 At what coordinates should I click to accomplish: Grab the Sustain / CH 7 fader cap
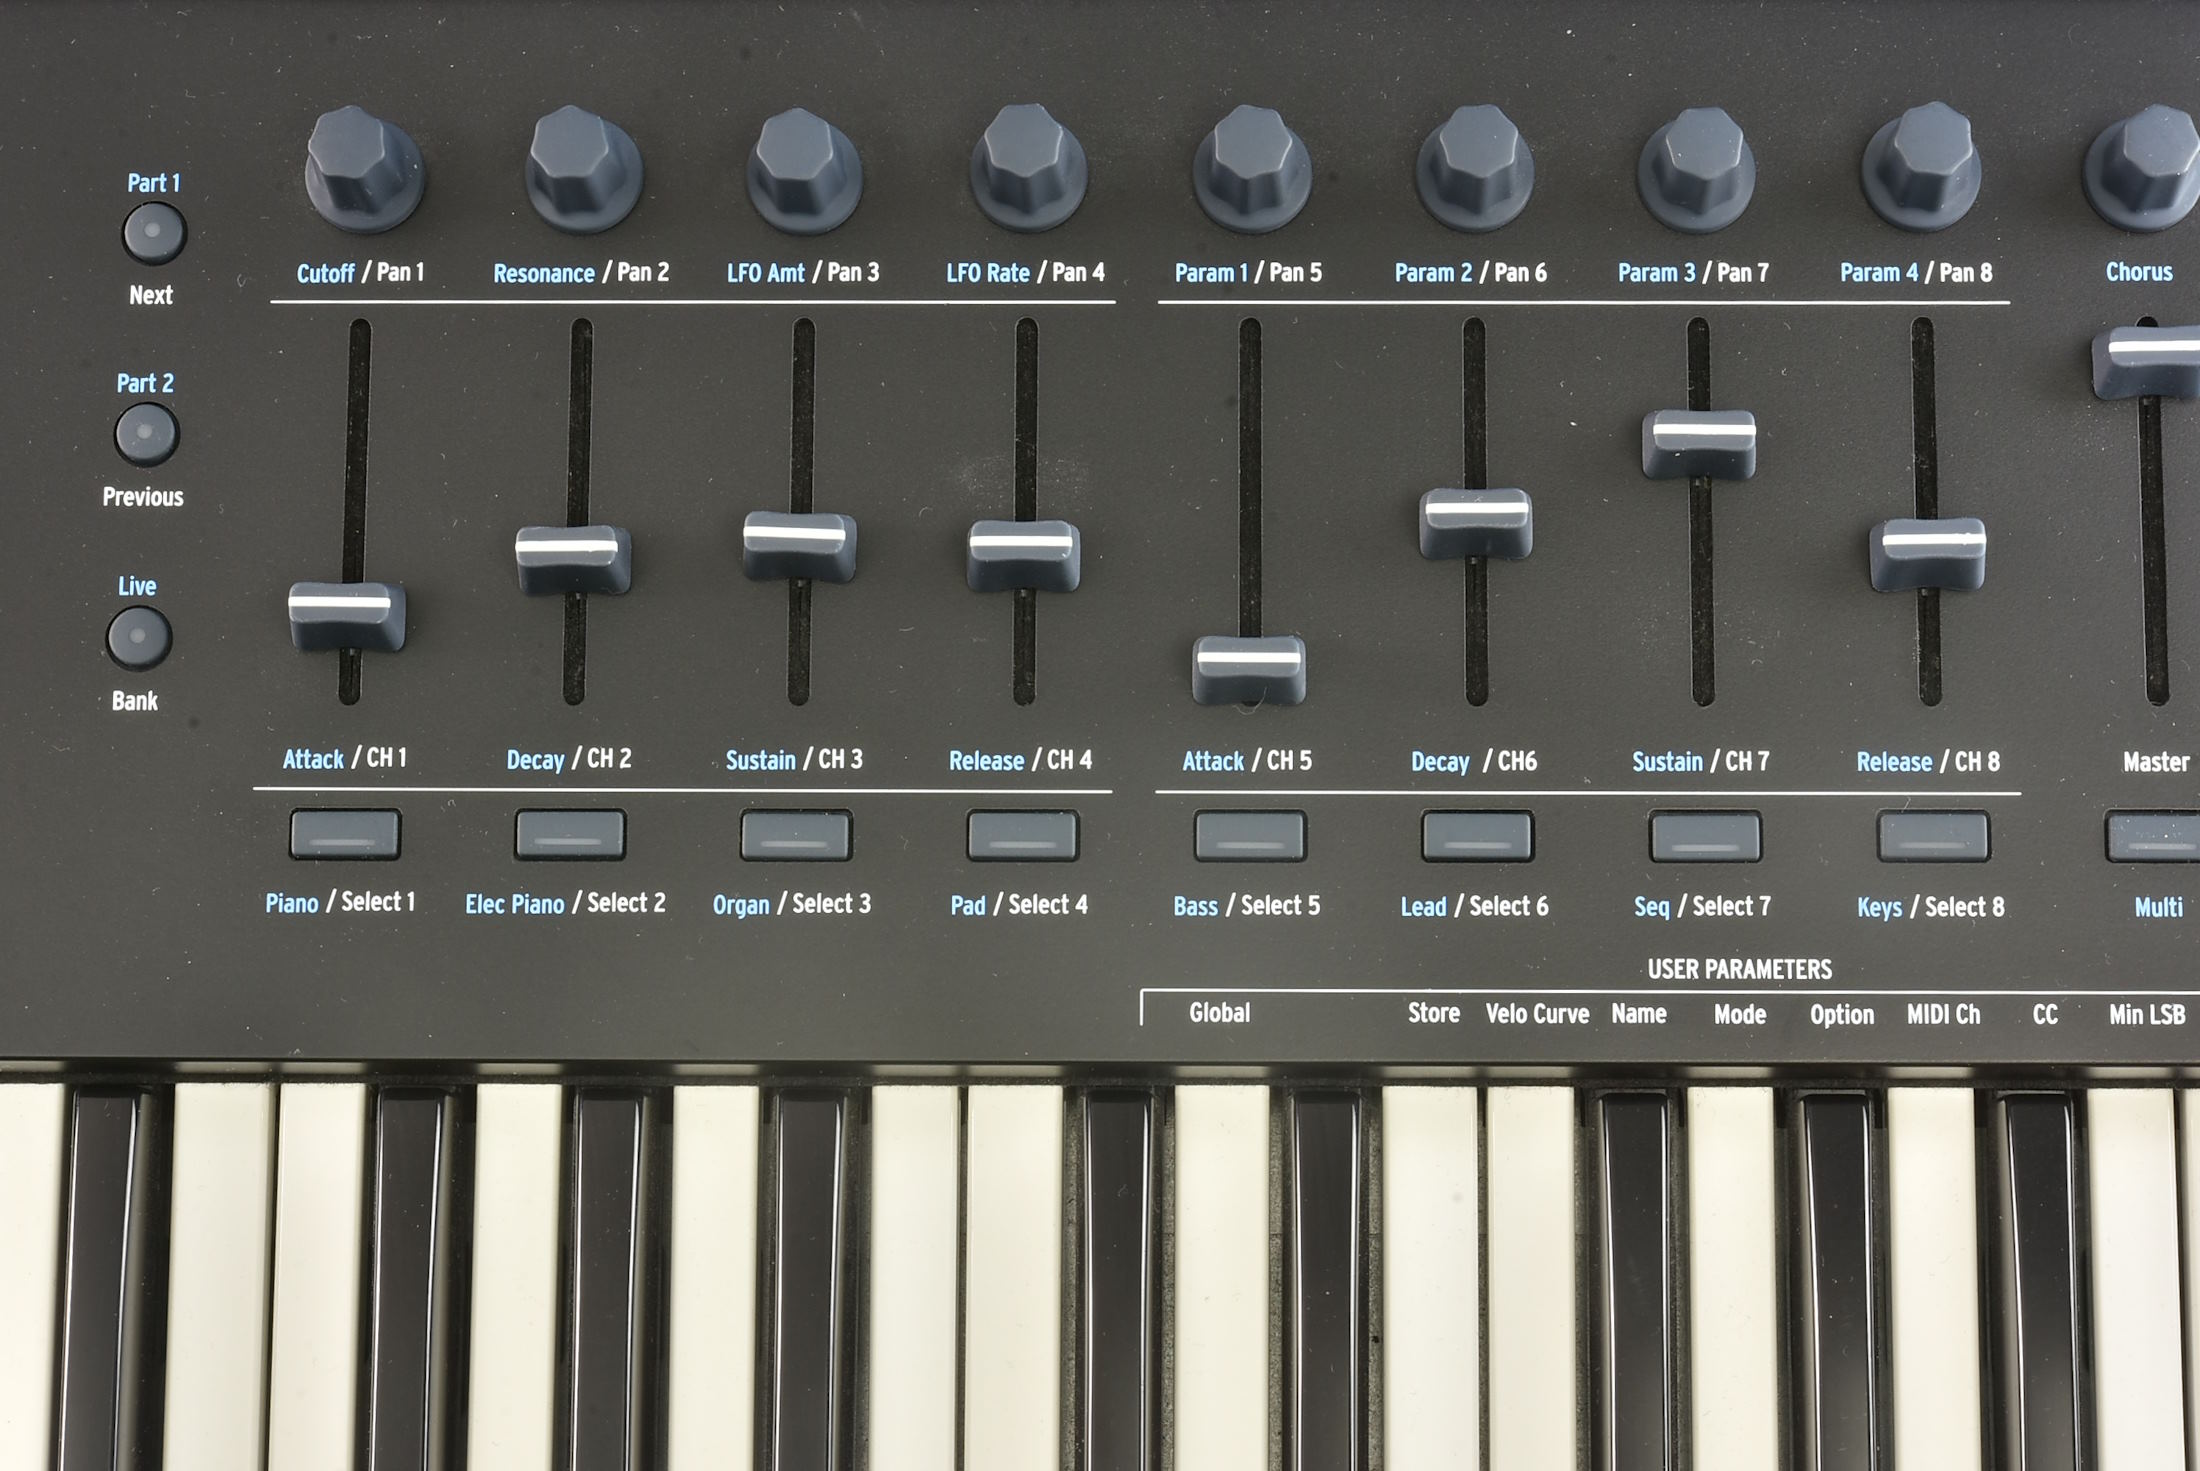click(x=1699, y=443)
